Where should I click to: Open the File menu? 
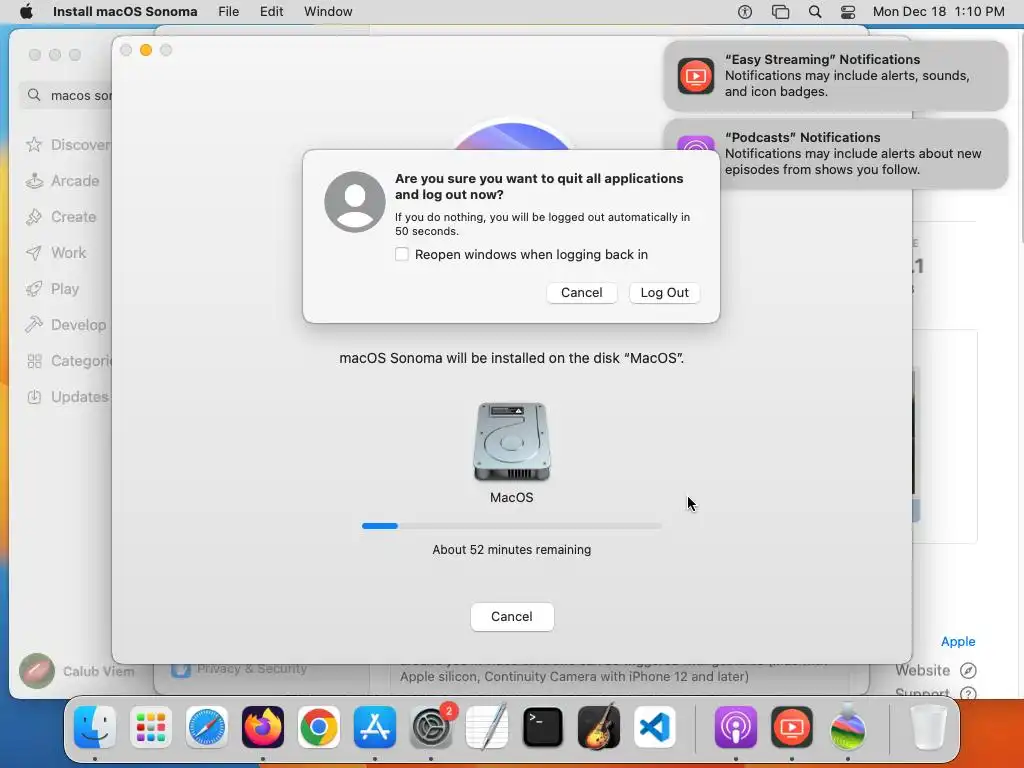pyautogui.click(x=229, y=11)
